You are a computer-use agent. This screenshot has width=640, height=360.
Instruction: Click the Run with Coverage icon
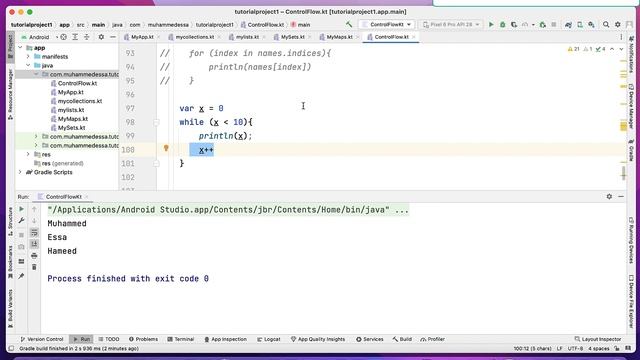[x=514, y=24]
